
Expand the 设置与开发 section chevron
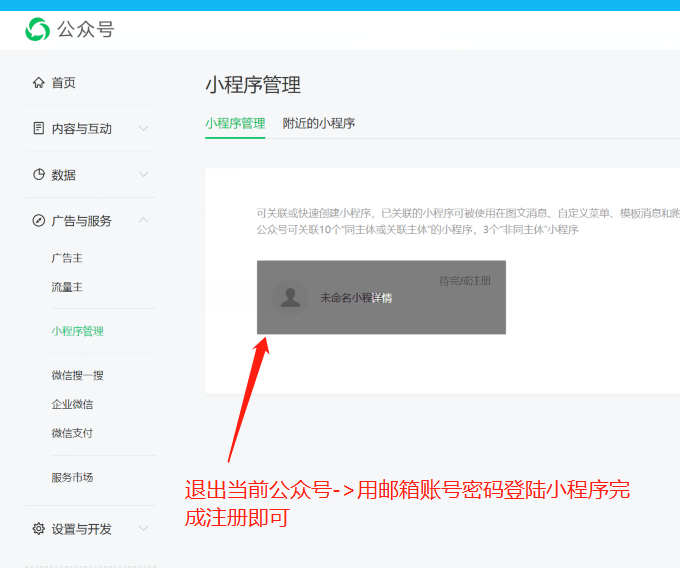coord(144,529)
